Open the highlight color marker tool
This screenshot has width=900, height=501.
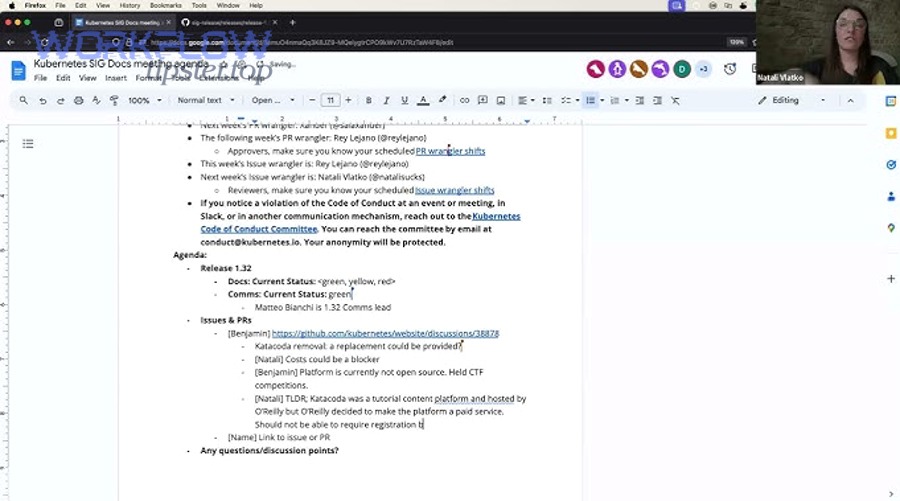[442, 100]
